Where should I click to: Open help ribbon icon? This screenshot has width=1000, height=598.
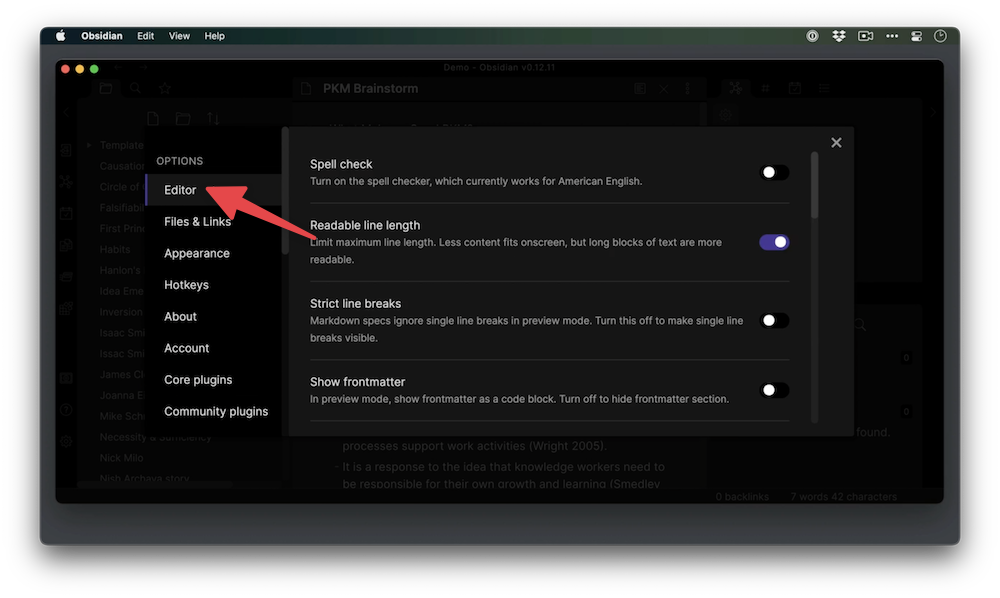click(x=66, y=410)
